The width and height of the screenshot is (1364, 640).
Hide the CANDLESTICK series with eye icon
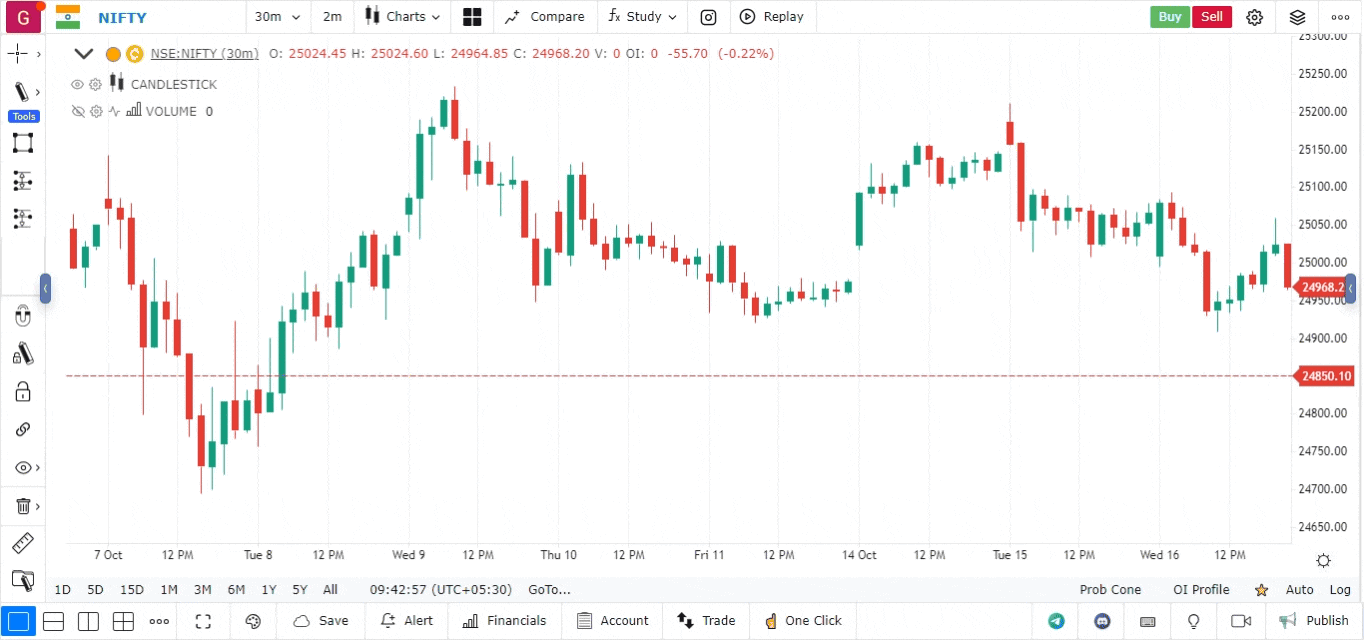[x=77, y=84]
